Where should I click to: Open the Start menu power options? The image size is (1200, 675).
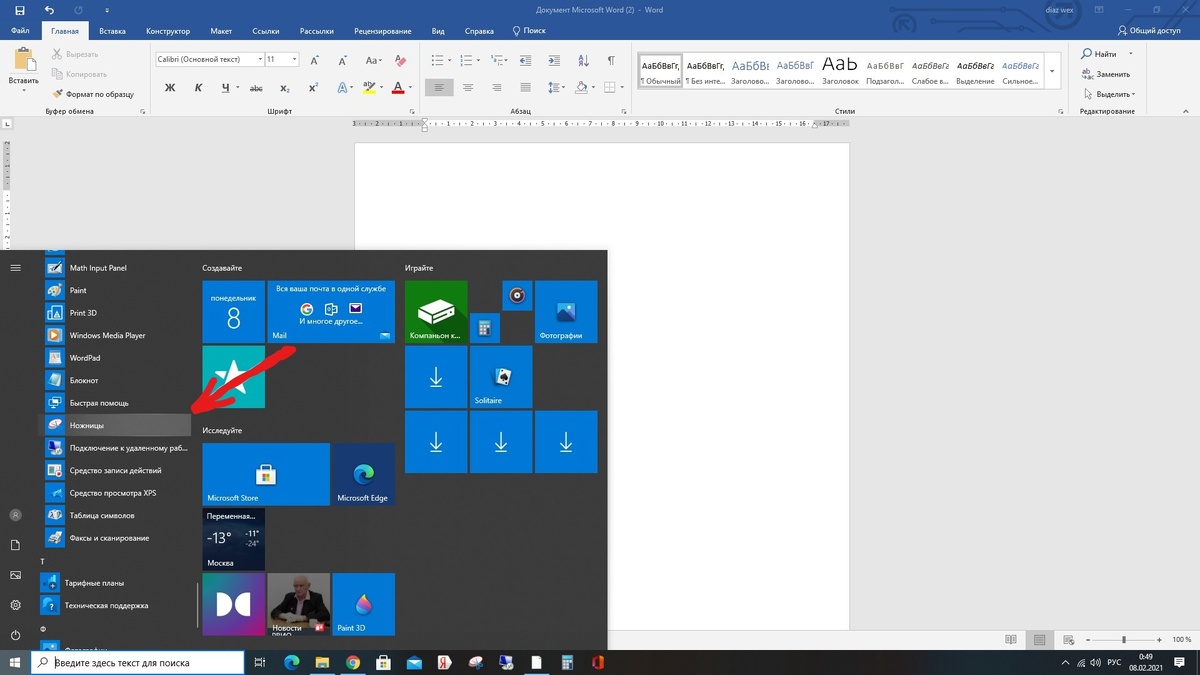pyautogui.click(x=15, y=635)
